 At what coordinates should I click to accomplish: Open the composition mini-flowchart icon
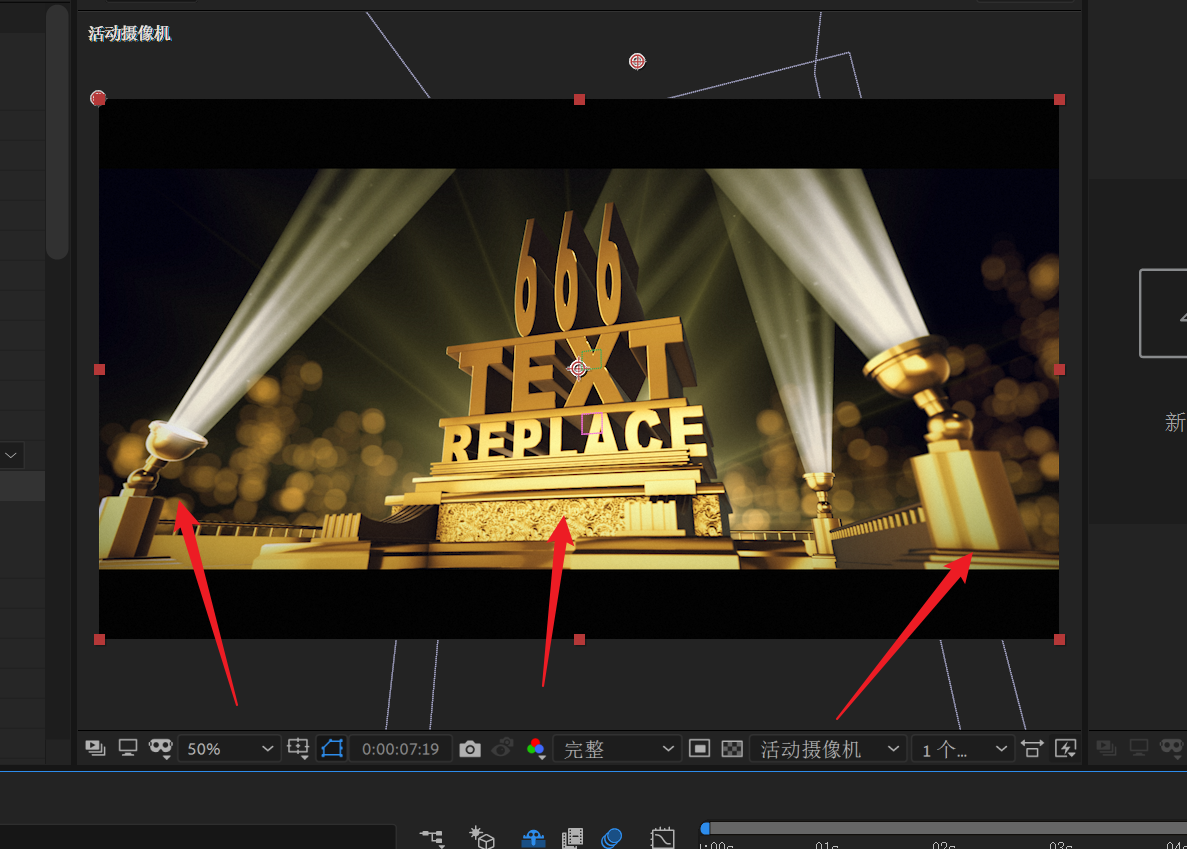point(431,838)
